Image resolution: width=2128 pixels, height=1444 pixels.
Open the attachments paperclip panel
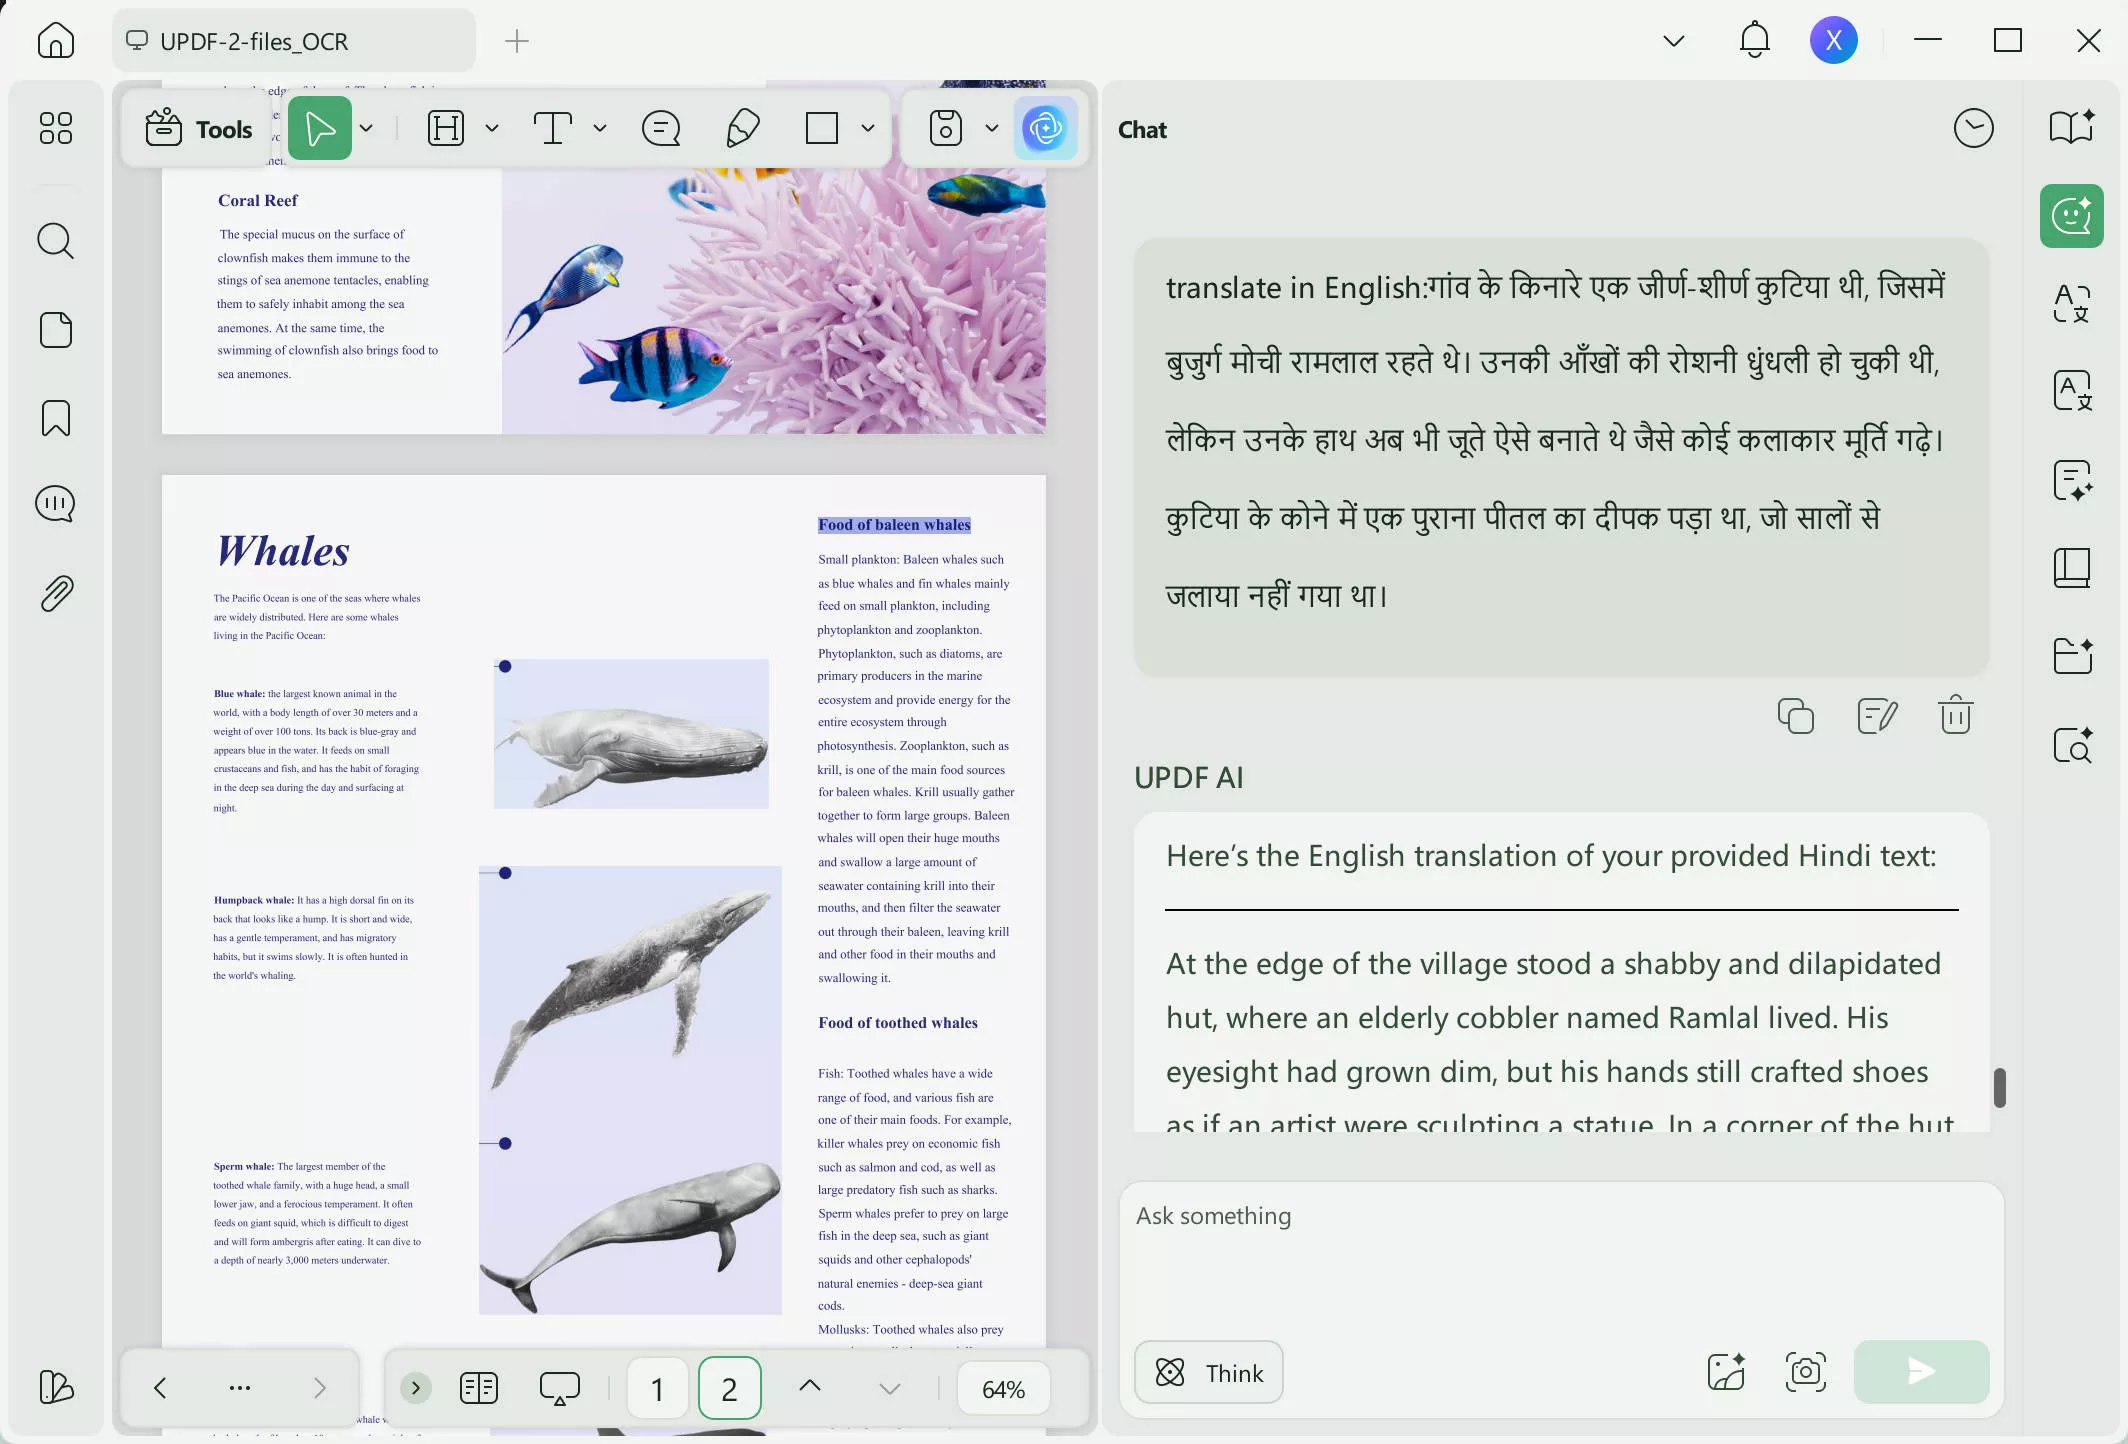pos(56,593)
